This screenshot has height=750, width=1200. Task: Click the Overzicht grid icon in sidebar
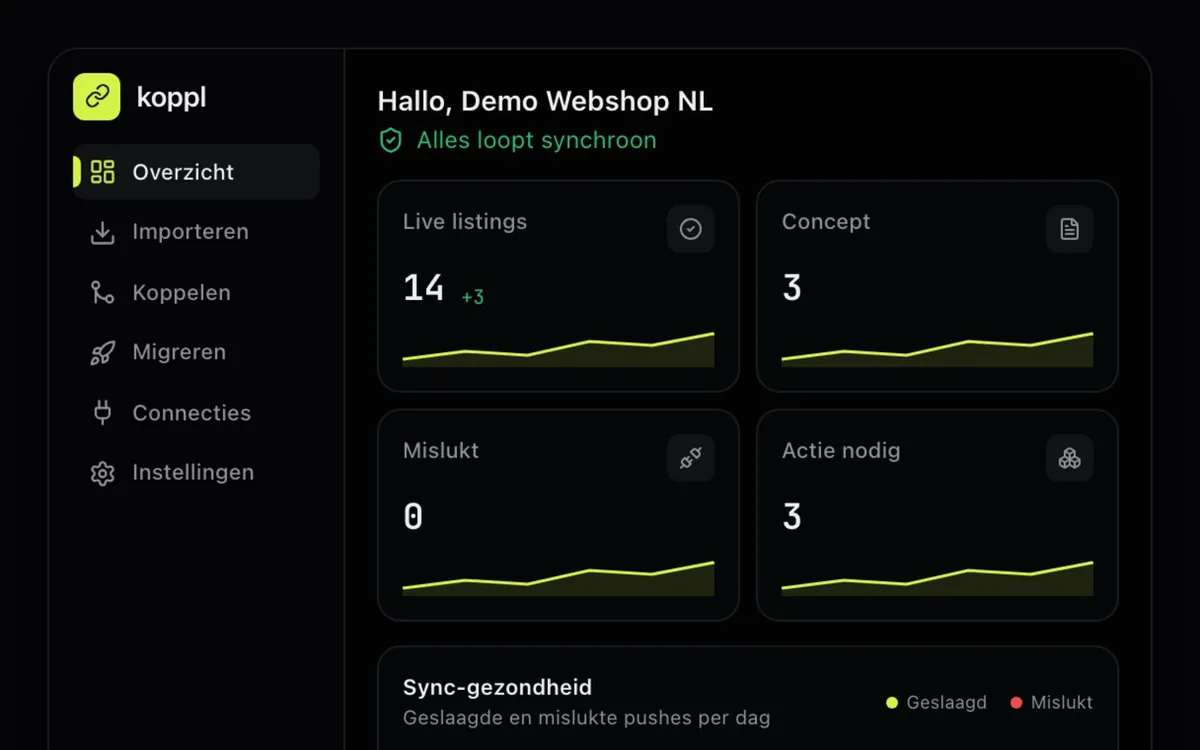[x=102, y=172]
